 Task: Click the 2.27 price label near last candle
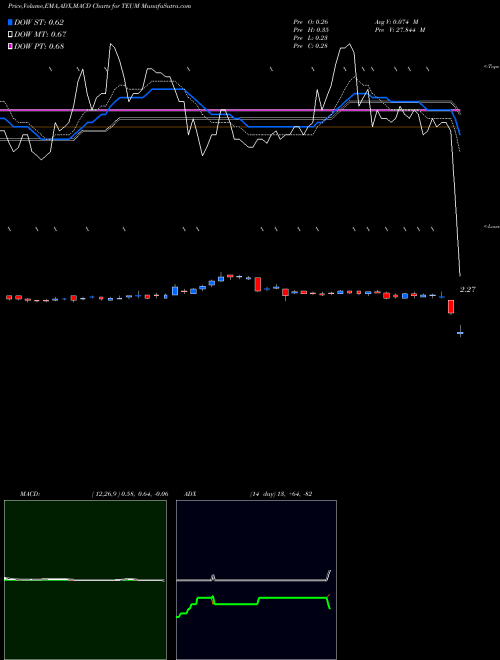click(x=468, y=290)
